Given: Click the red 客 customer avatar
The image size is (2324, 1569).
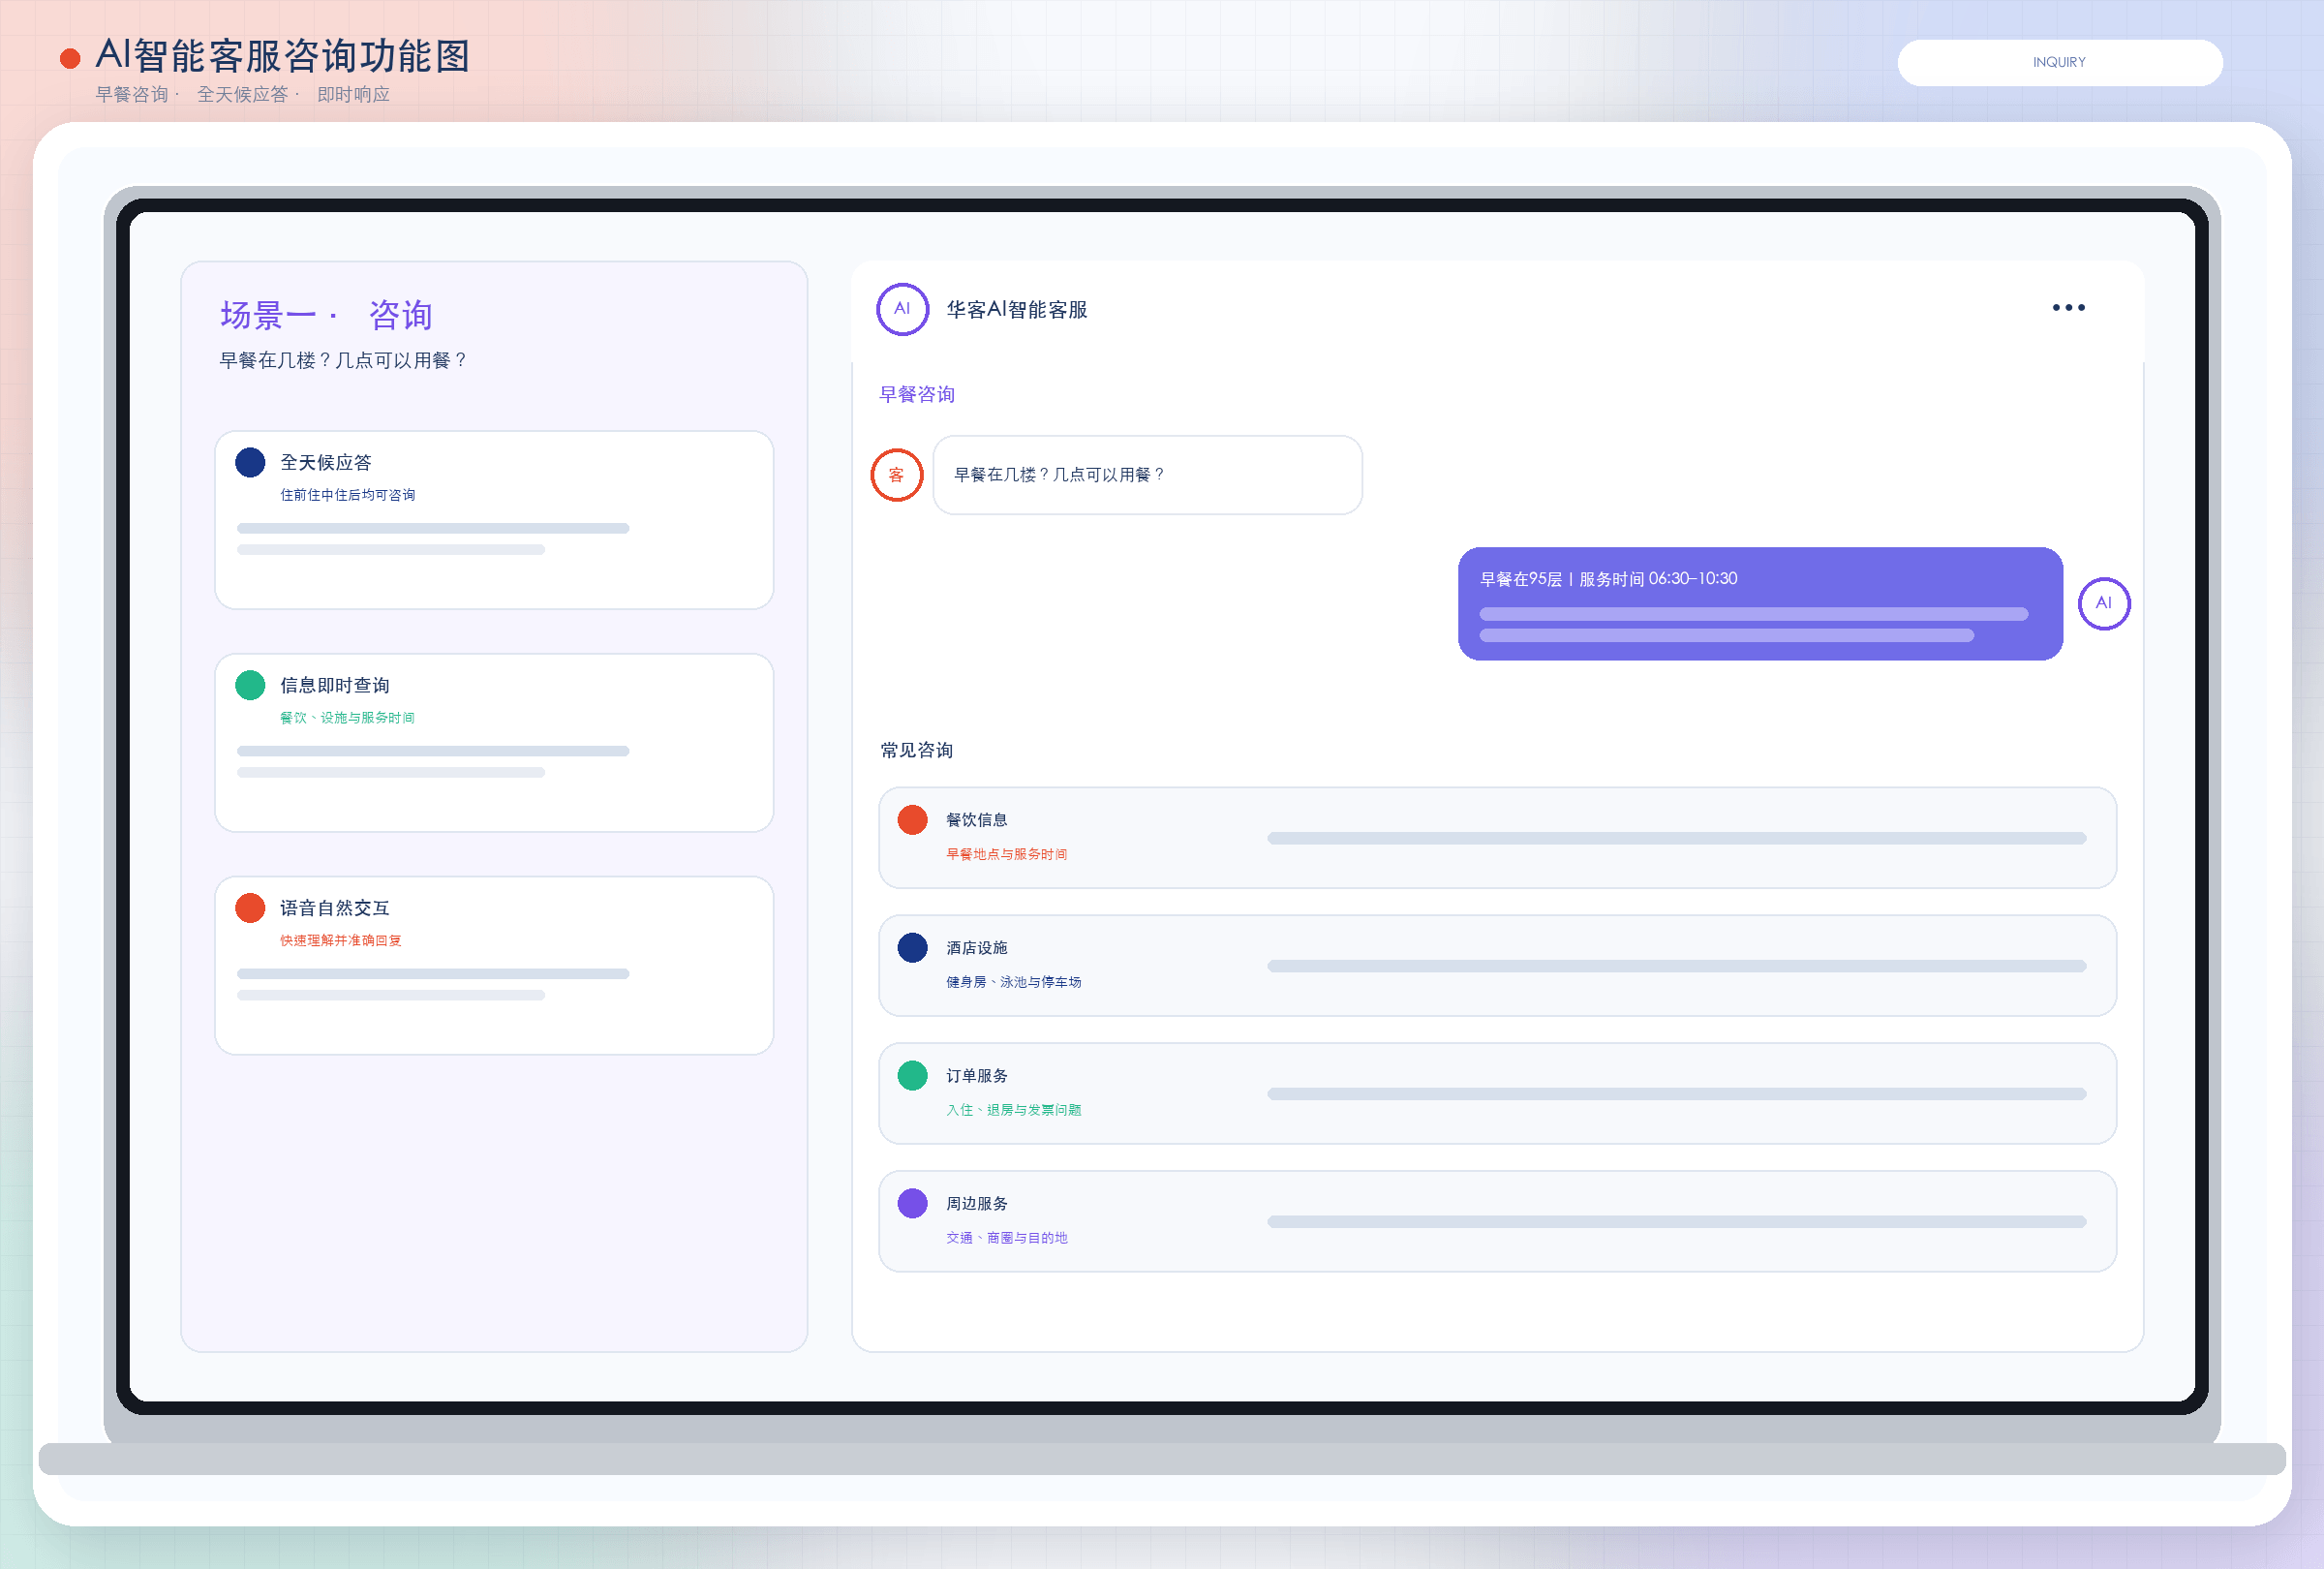Looking at the screenshot, I should [x=896, y=475].
